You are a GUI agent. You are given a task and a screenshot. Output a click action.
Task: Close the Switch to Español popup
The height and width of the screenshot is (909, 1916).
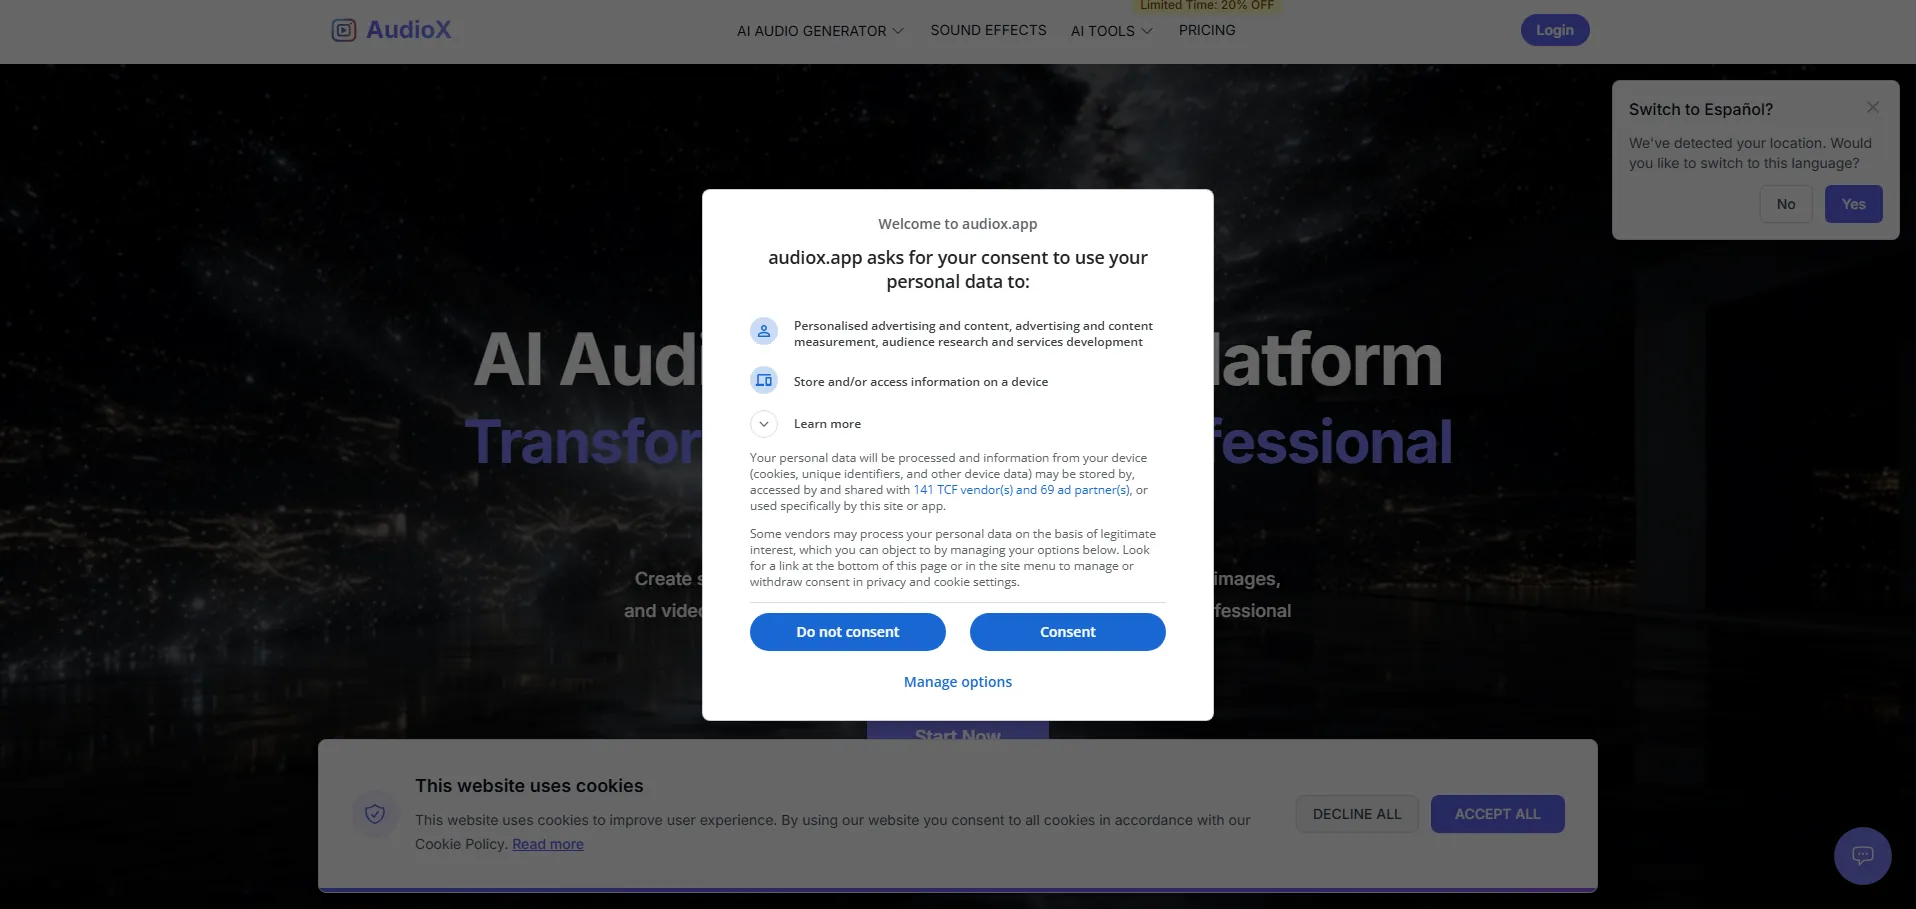(x=1872, y=108)
